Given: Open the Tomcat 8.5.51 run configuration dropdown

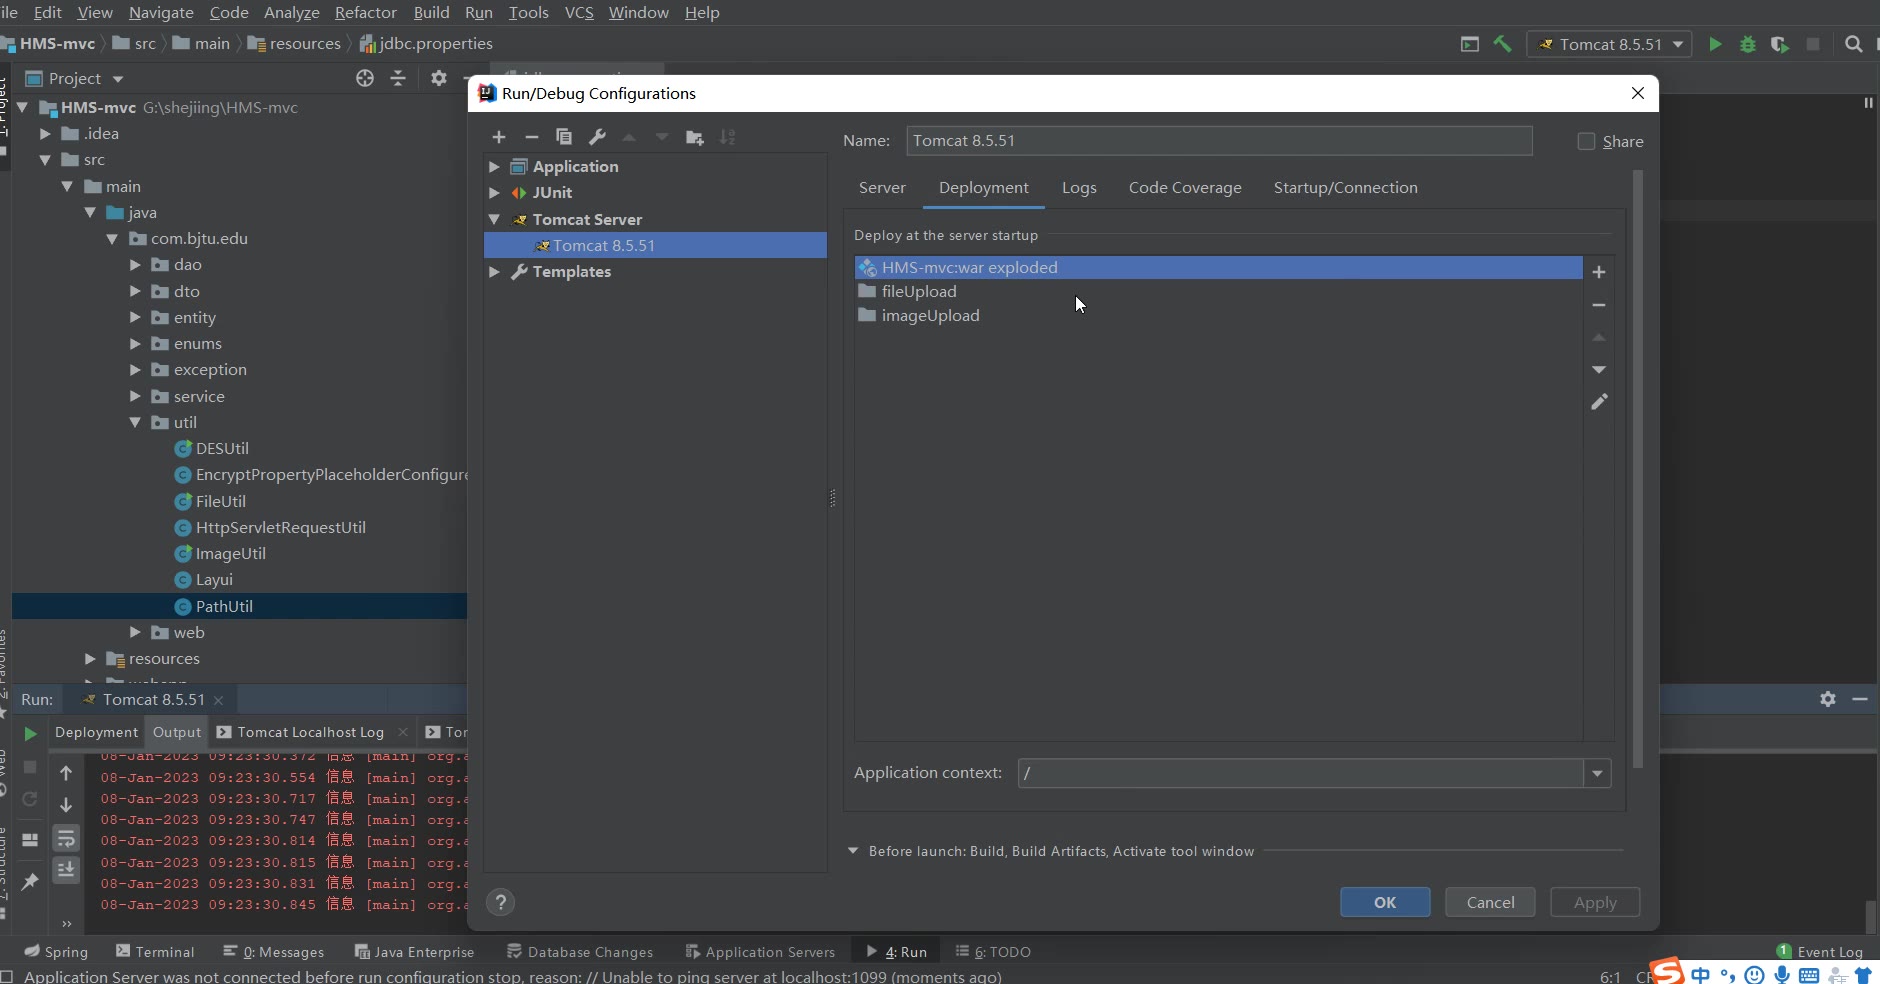Looking at the screenshot, I should click(x=1610, y=44).
